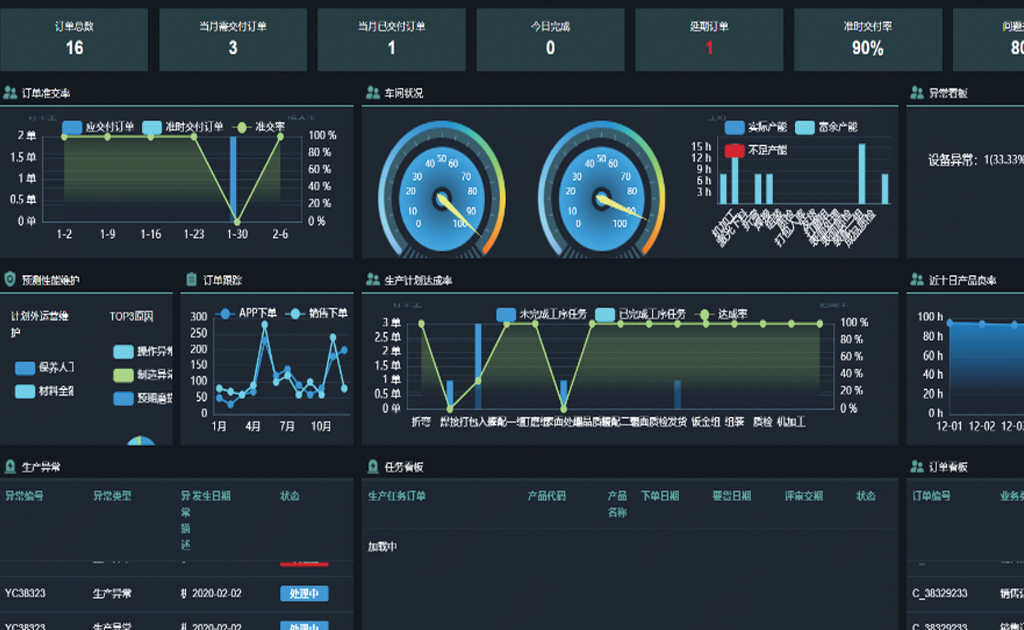
Task: Click the 实际产能 legend color swatch
Action: (735, 127)
